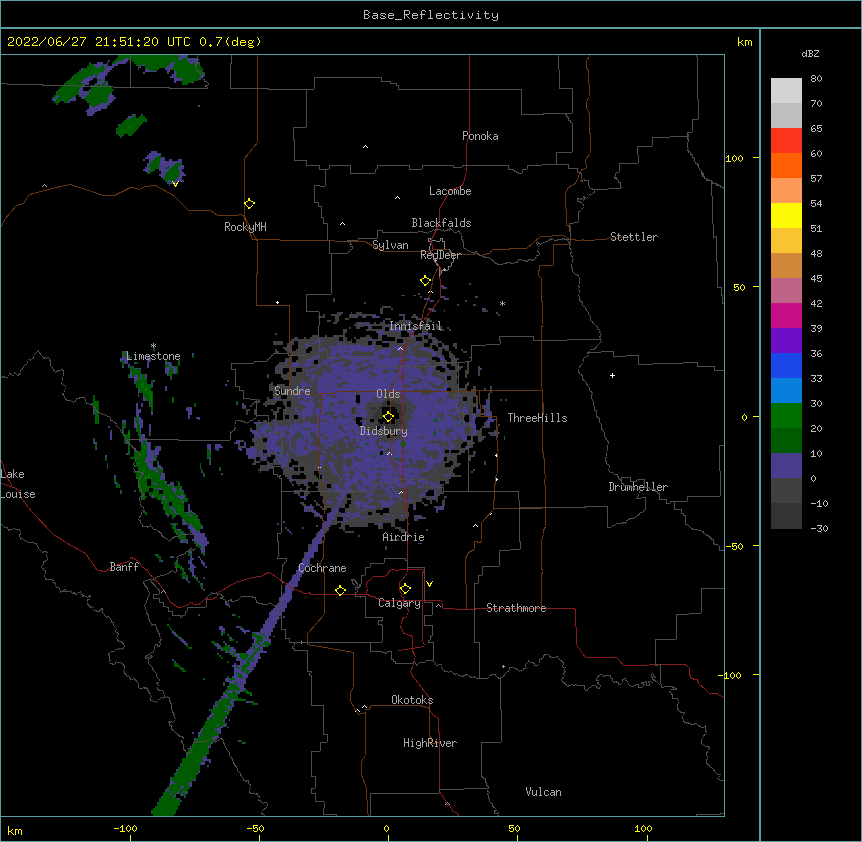Click the Cochrane label
The height and width of the screenshot is (842, 862).
point(322,568)
